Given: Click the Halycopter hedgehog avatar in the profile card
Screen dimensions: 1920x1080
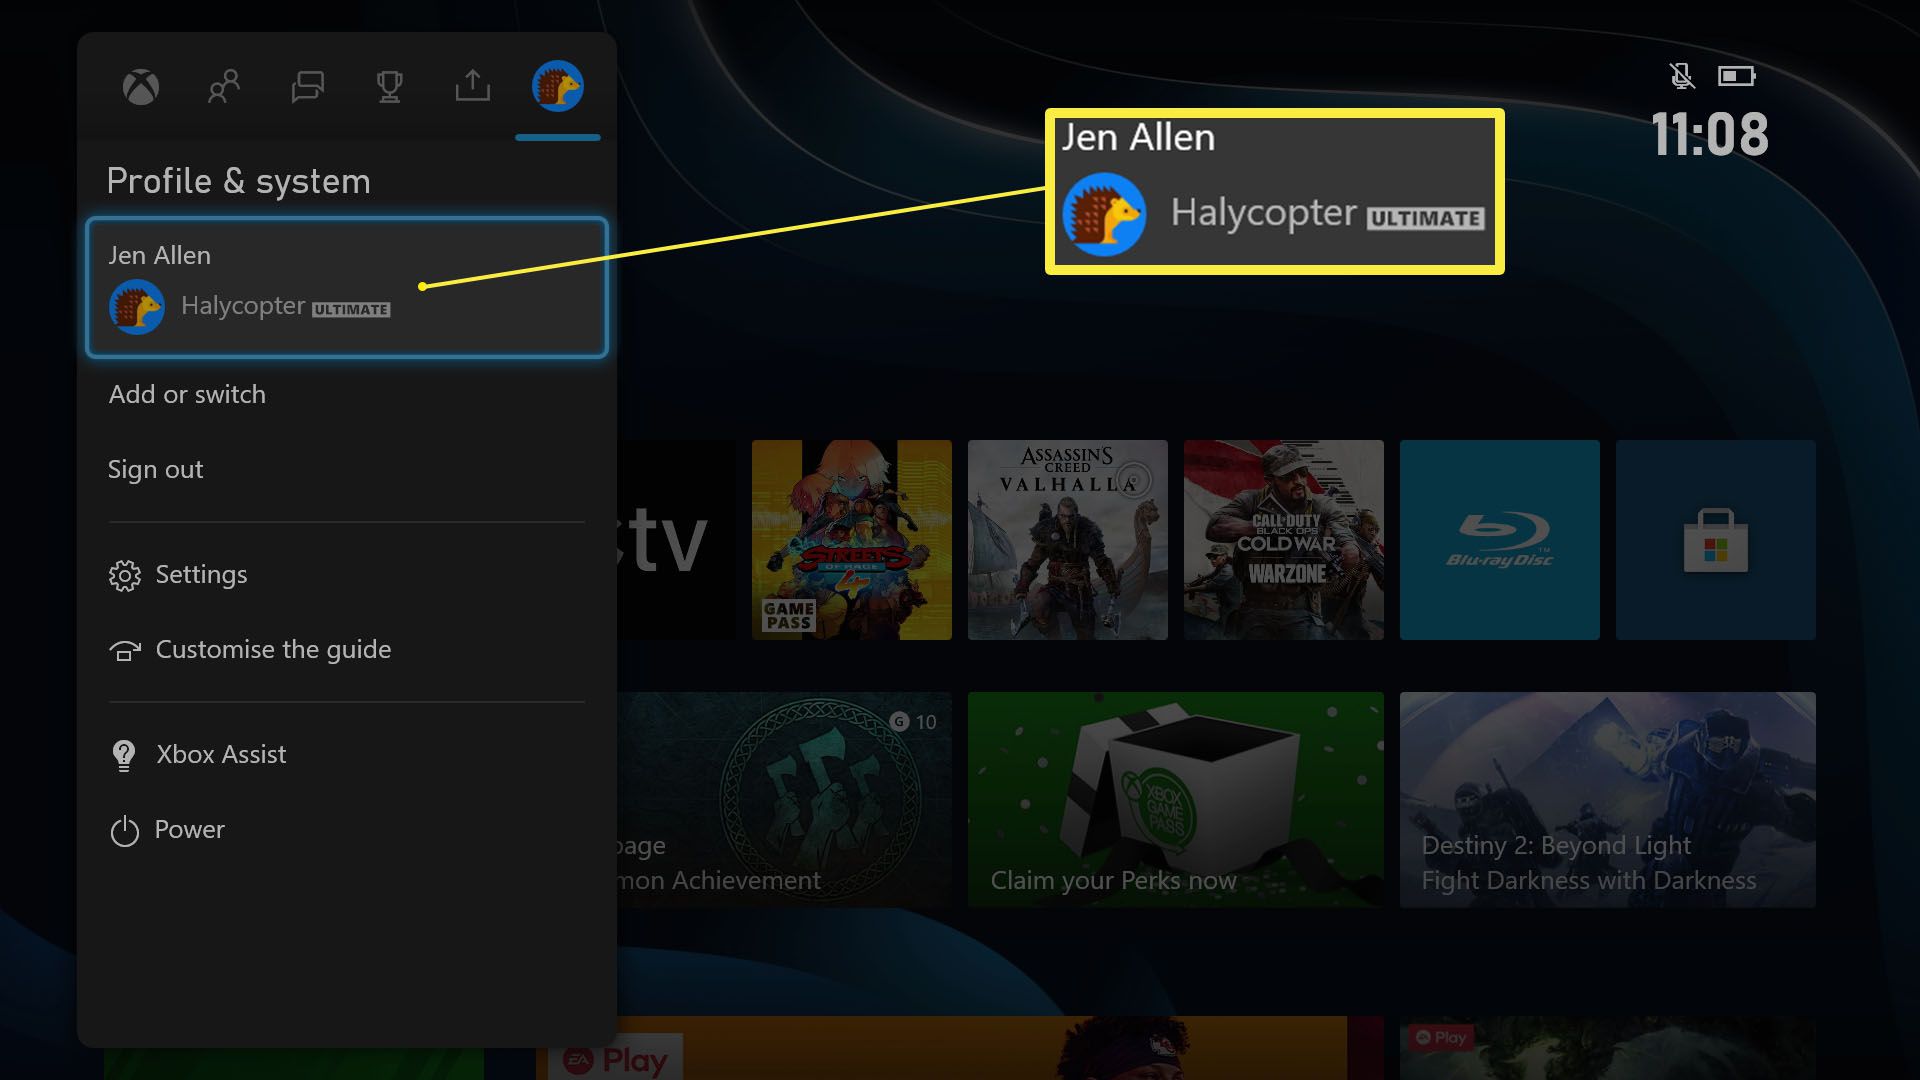Looking at the screenshot, I should click(137, 306).
